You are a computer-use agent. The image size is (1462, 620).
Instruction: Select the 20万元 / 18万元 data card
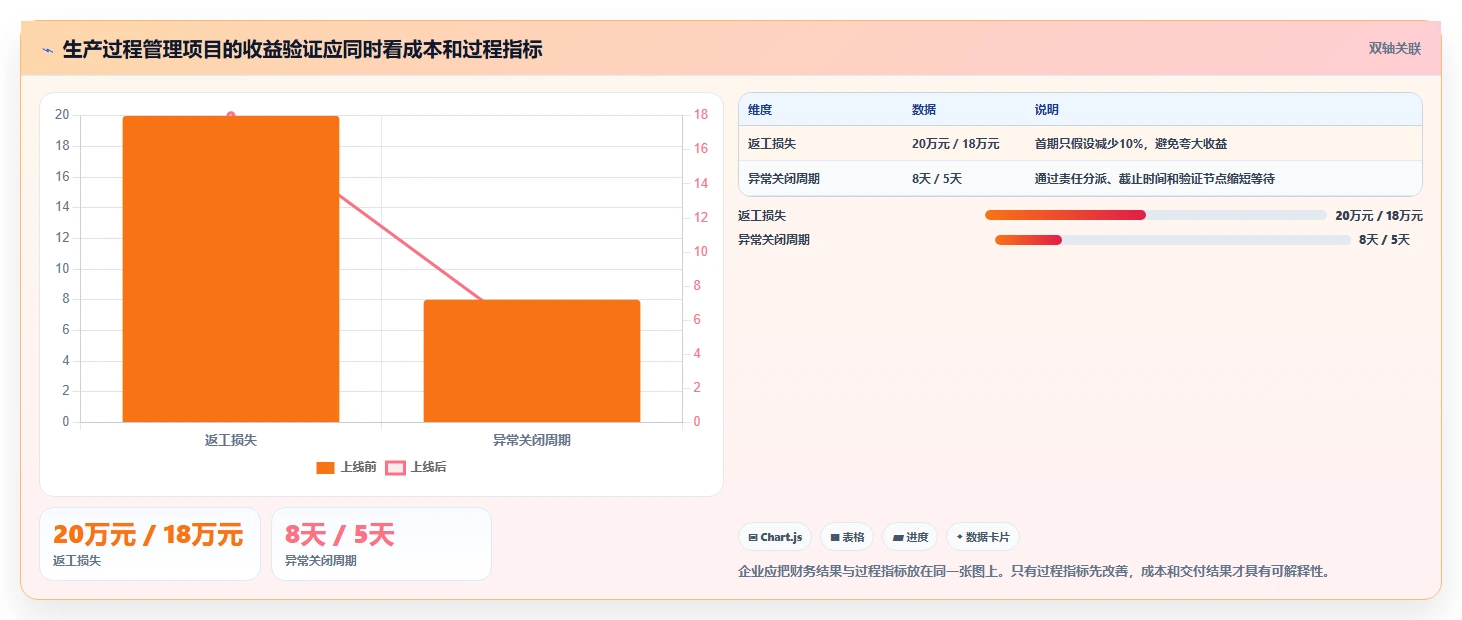[x=150, y=544]
